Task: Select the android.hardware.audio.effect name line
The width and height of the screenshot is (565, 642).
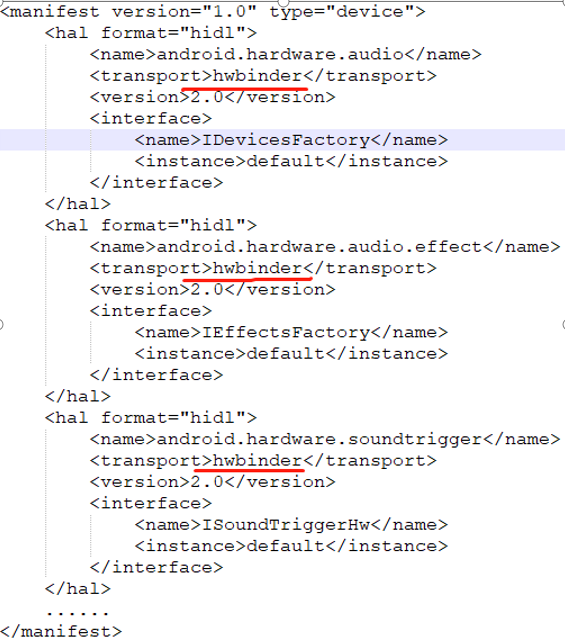Action: click(x=325, y=247)
